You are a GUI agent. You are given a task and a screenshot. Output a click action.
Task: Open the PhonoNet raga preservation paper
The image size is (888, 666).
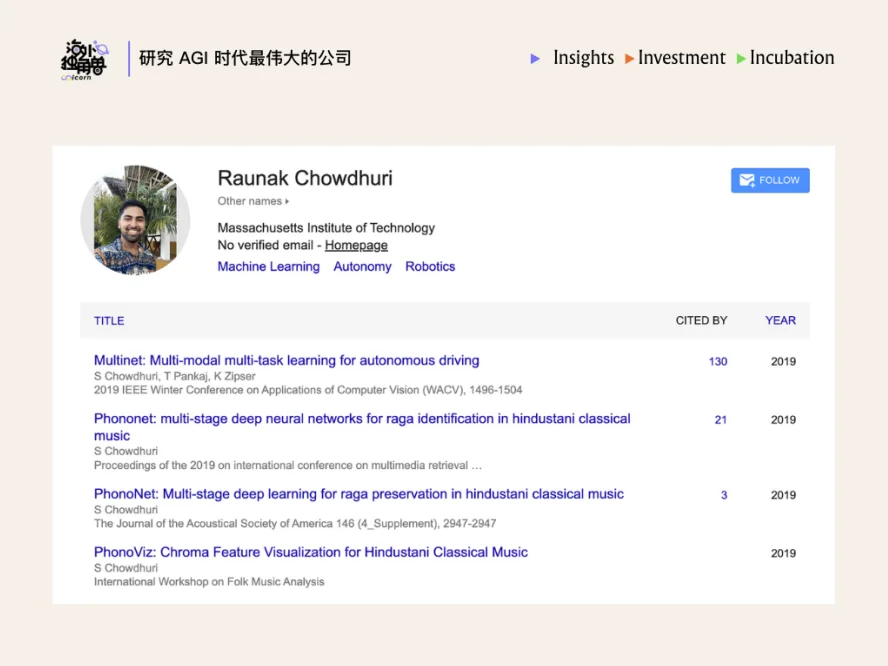pos(358,494)
